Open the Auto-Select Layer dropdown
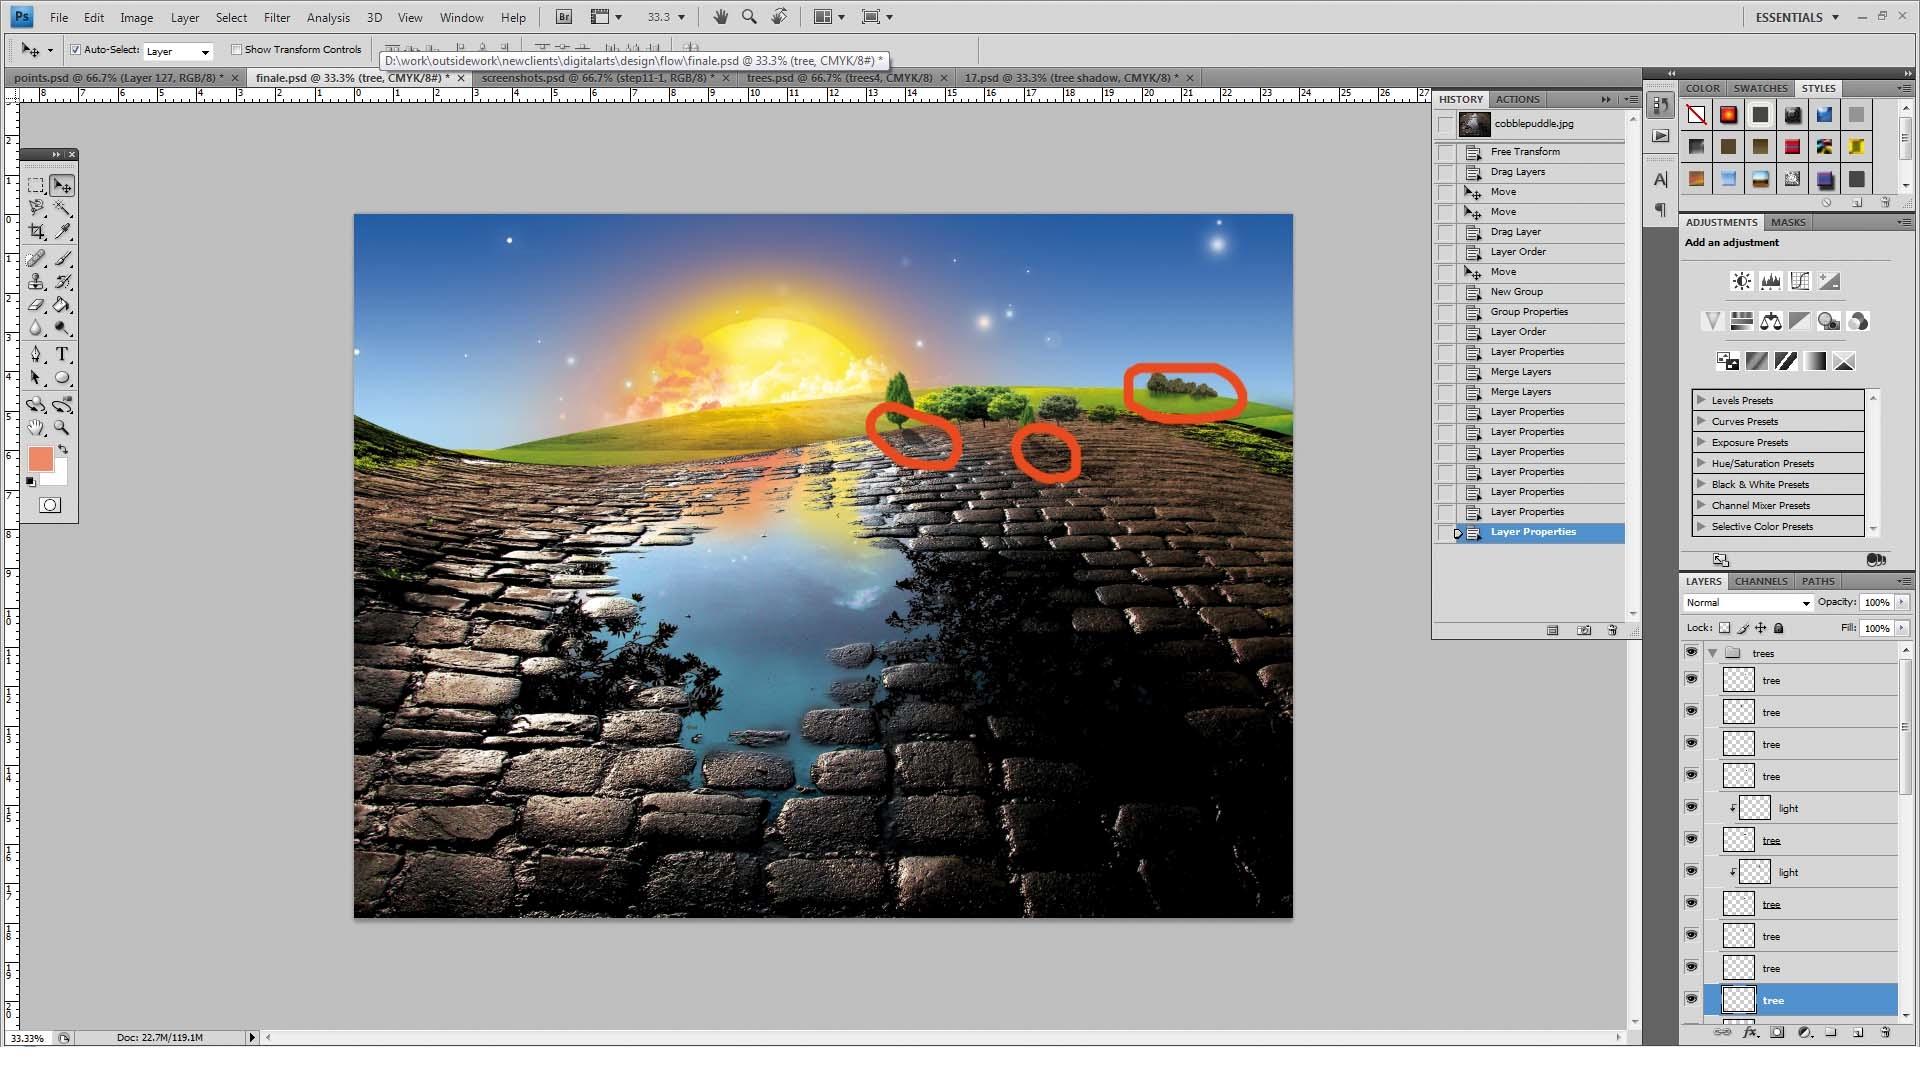The width and height of the screenshot is (1920, 1080). tap(178, 51)
